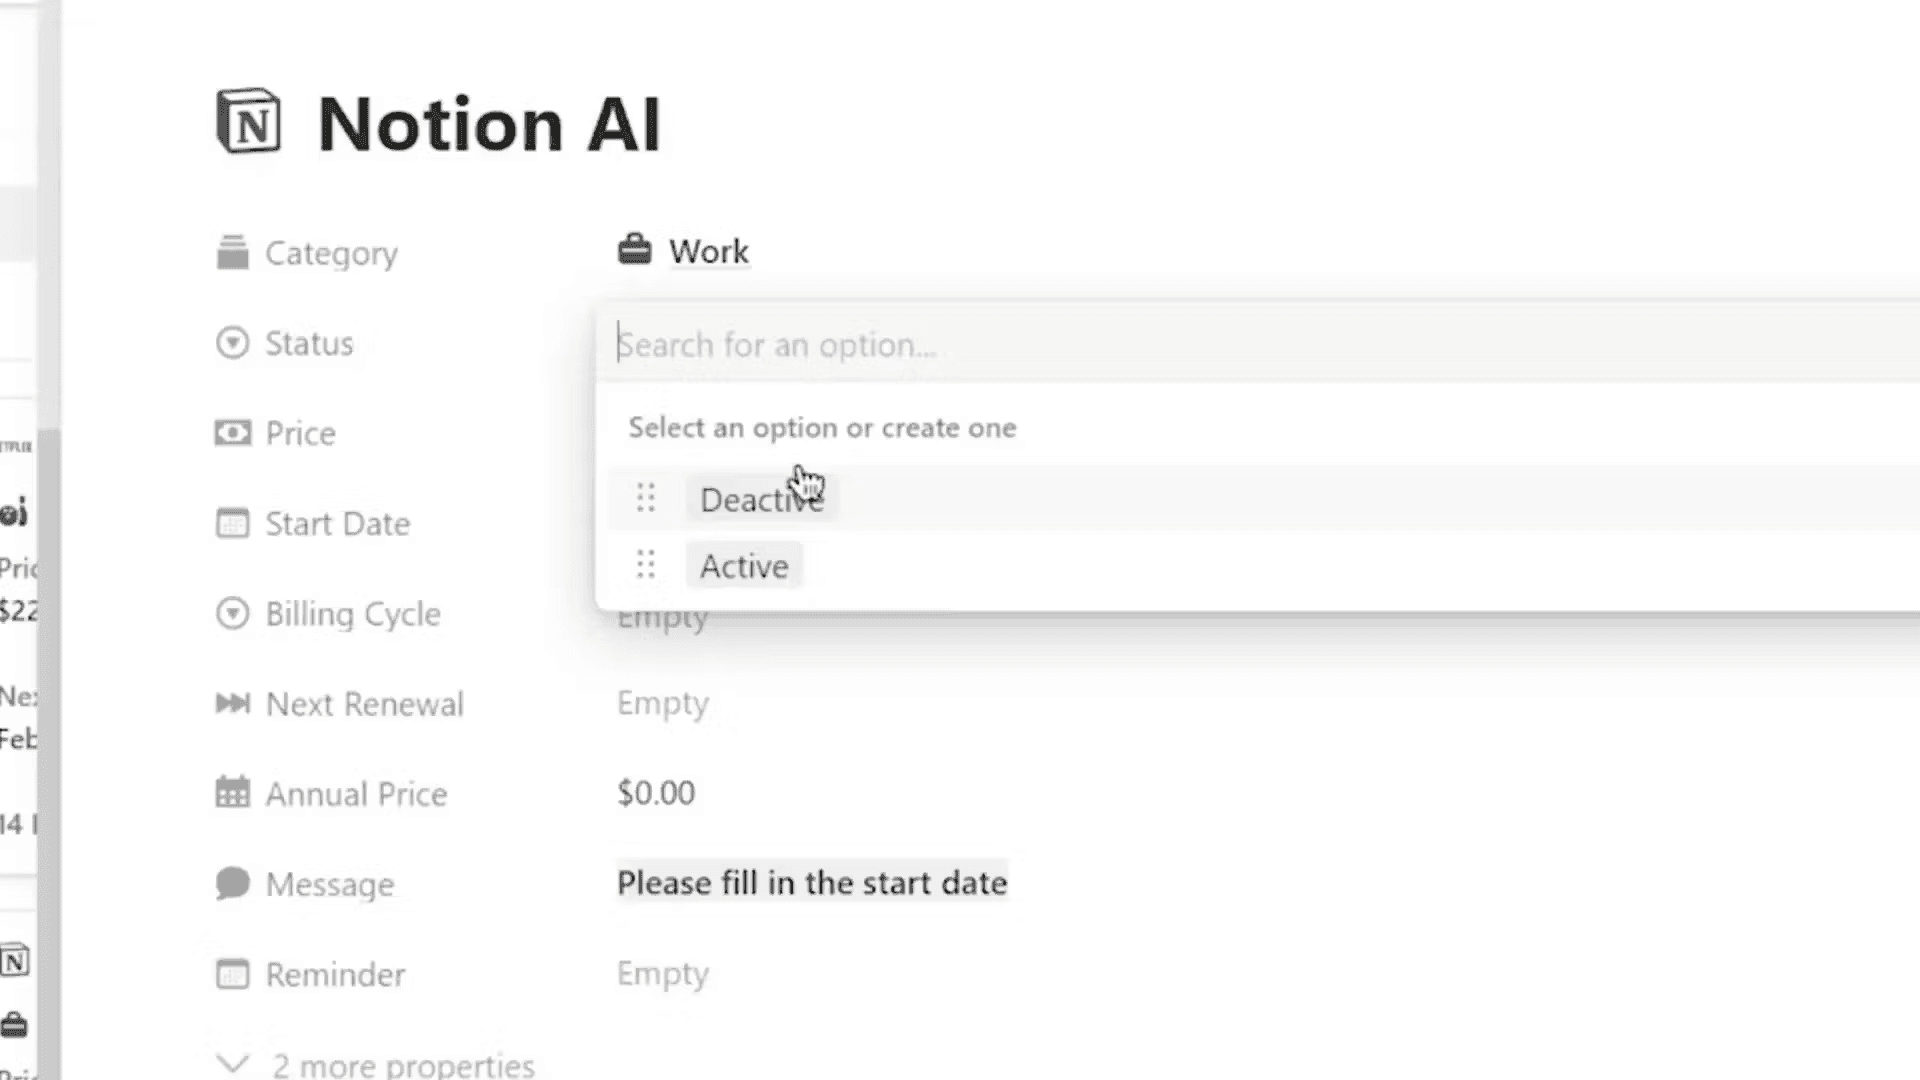Click the Work category label

(x=705, y=252)
